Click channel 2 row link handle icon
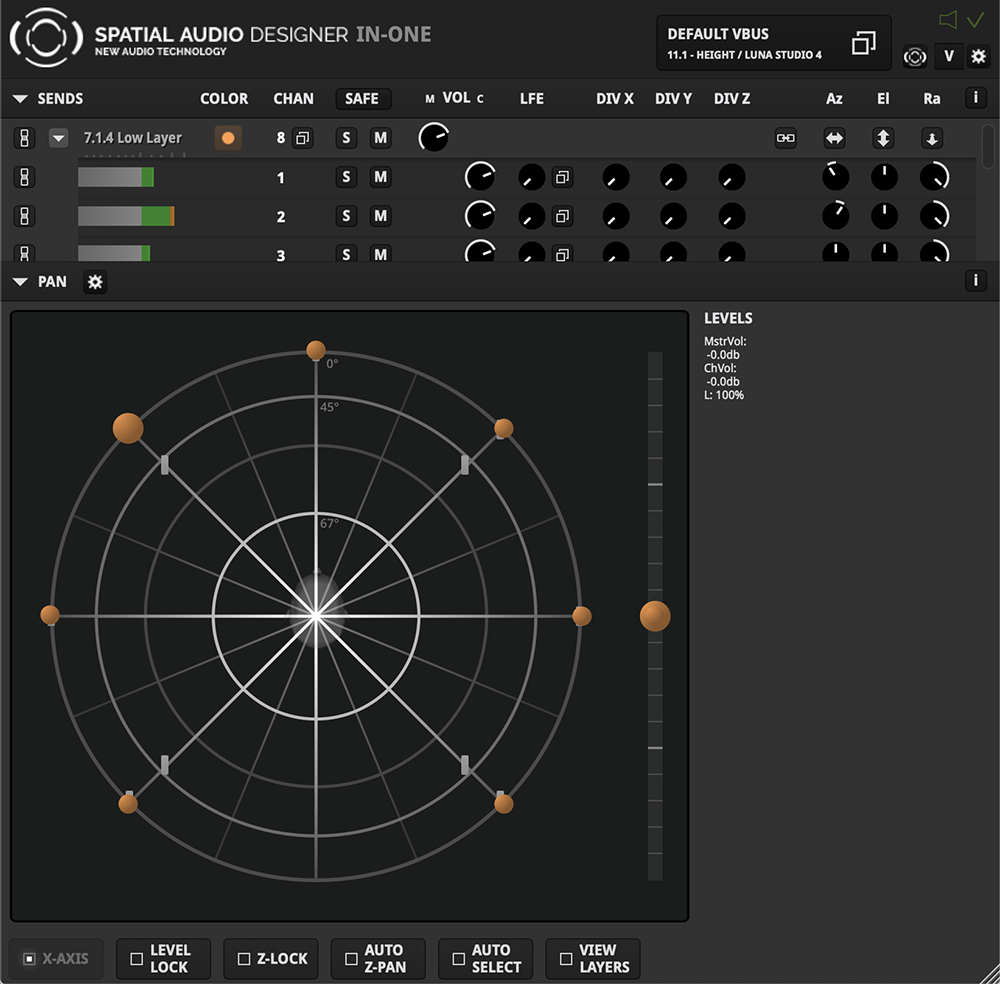Viewport: 1000px width, 1000px height. coord(24,216)
